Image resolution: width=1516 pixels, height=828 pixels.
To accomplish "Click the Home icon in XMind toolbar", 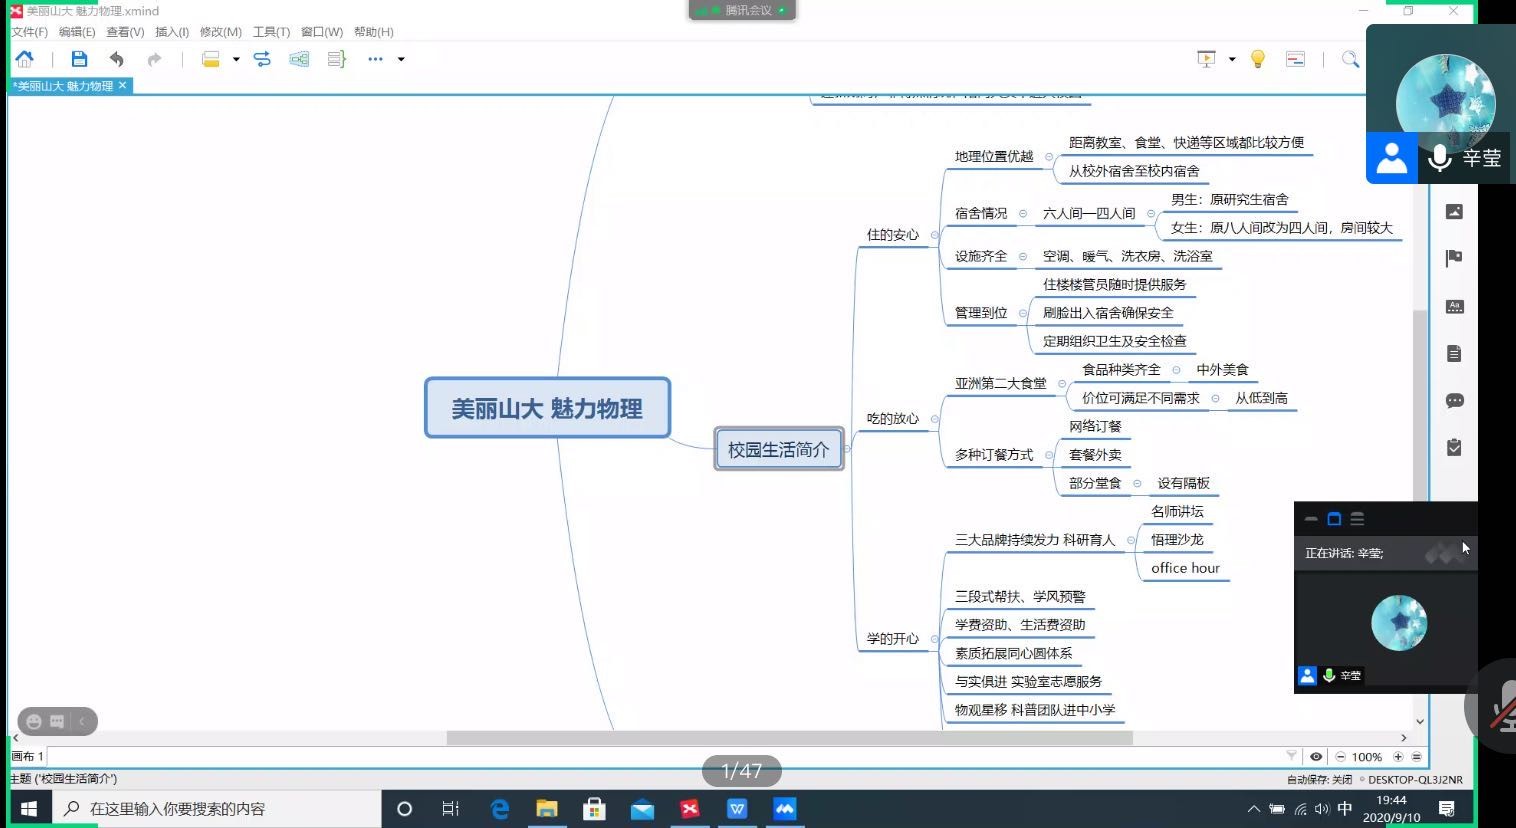I will [24, 59].
